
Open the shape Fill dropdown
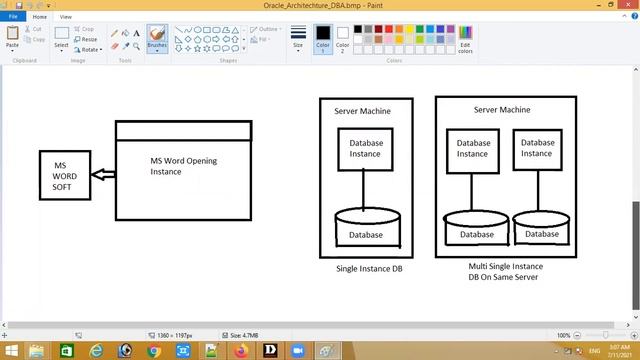tap(260, 40)
